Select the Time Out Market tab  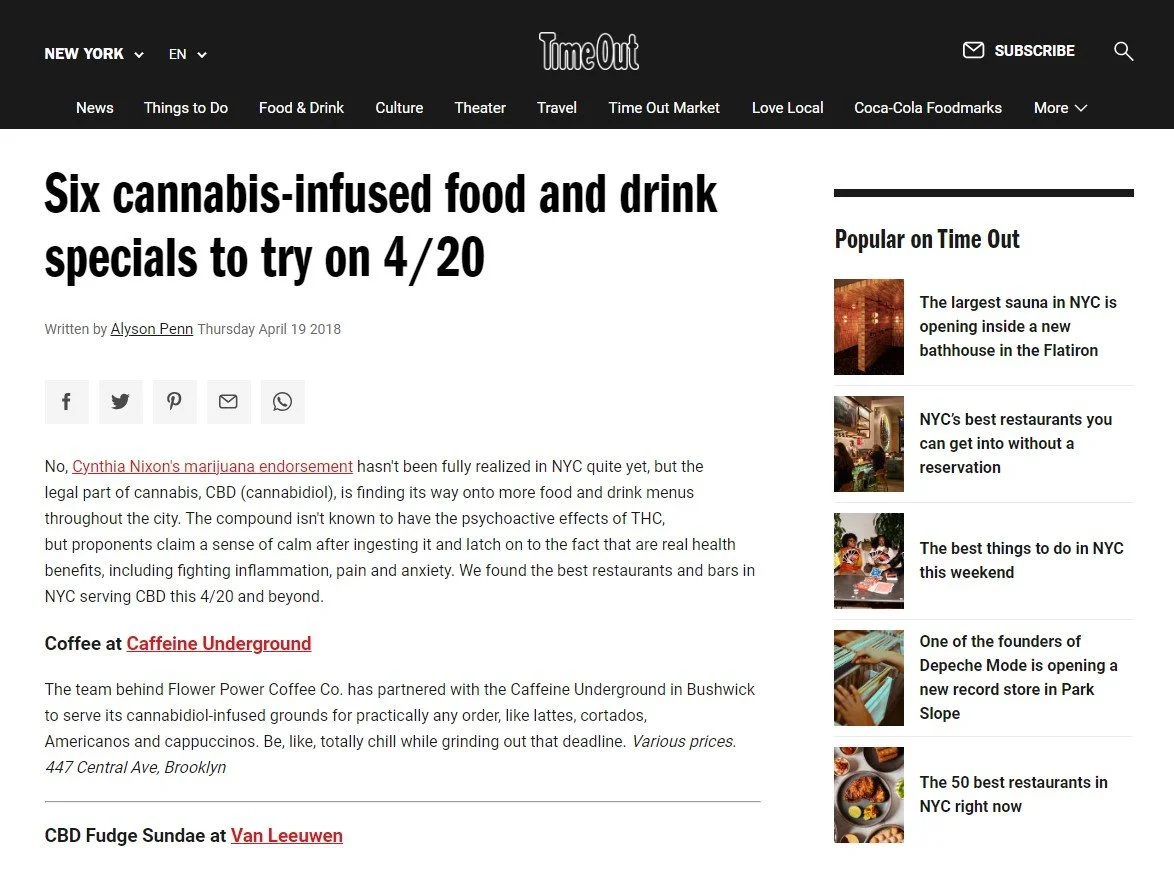pyautogui.click(x=663, y=108)
